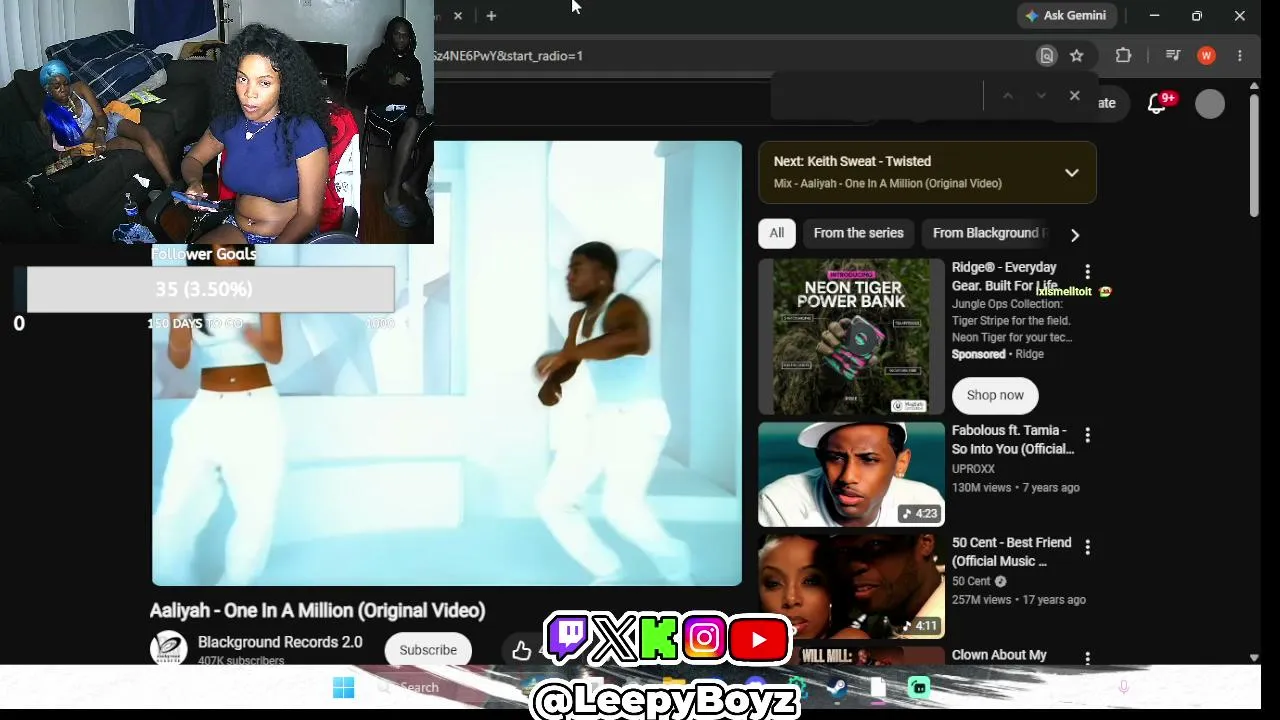Click the Aaliyah video player
The width and height of the screenshot is (1280, 720).
[447, 363]
